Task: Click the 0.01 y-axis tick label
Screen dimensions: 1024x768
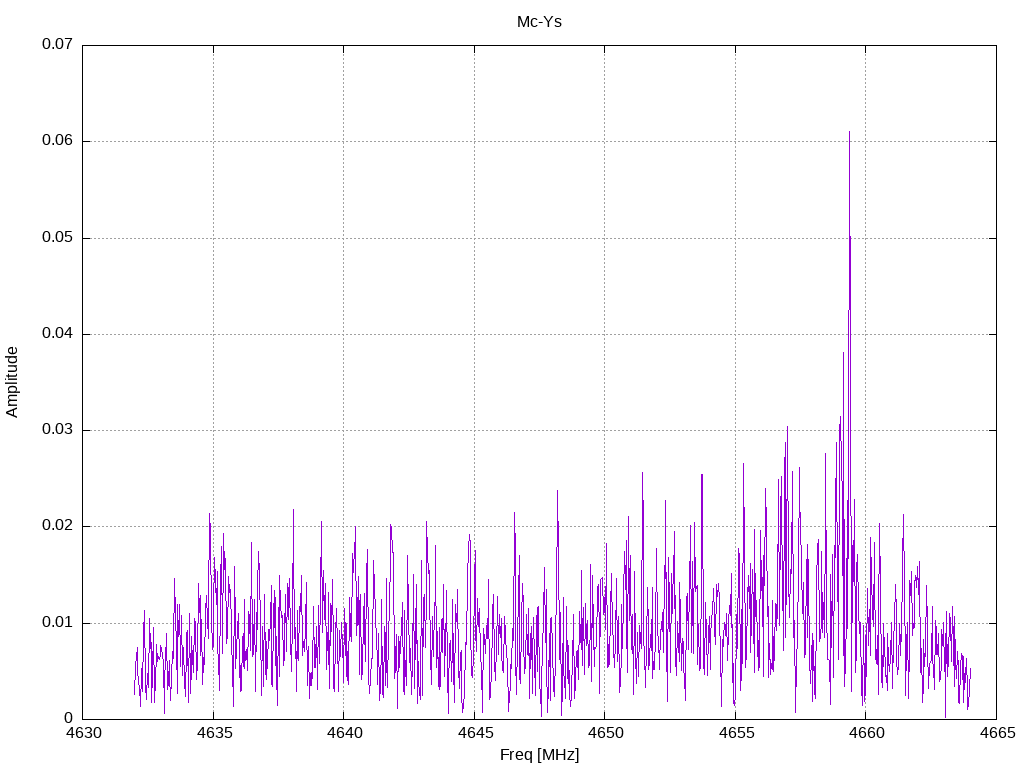Action: (57, 623)
